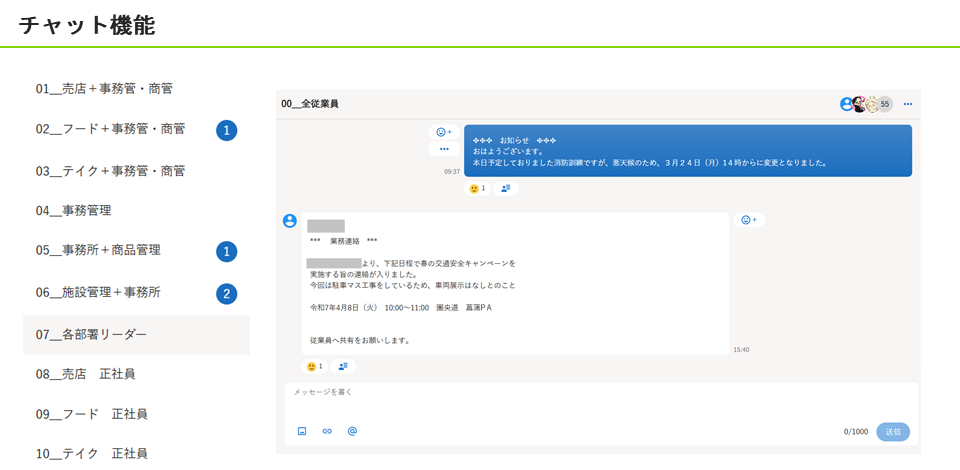Click the 15:40 timestamp
Screen dimensions: 960x470
[x=741, y=350]
